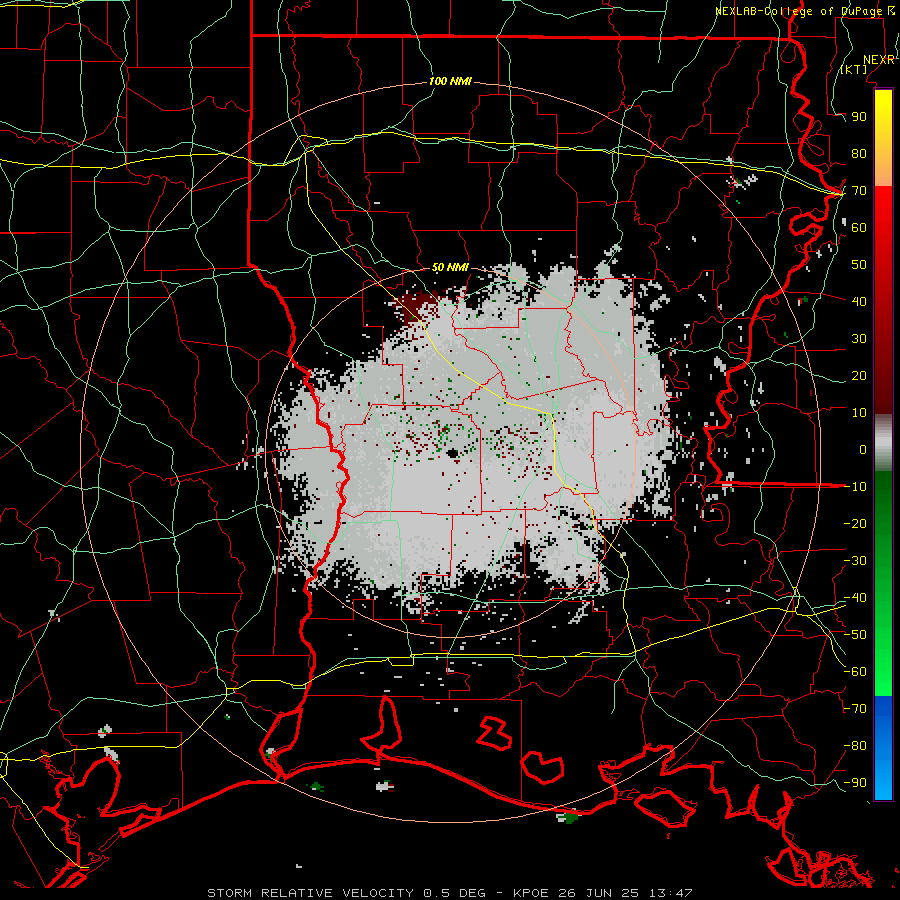900x900 pixels.
Task: Click the -40 scale label
Action: point(855,598)
